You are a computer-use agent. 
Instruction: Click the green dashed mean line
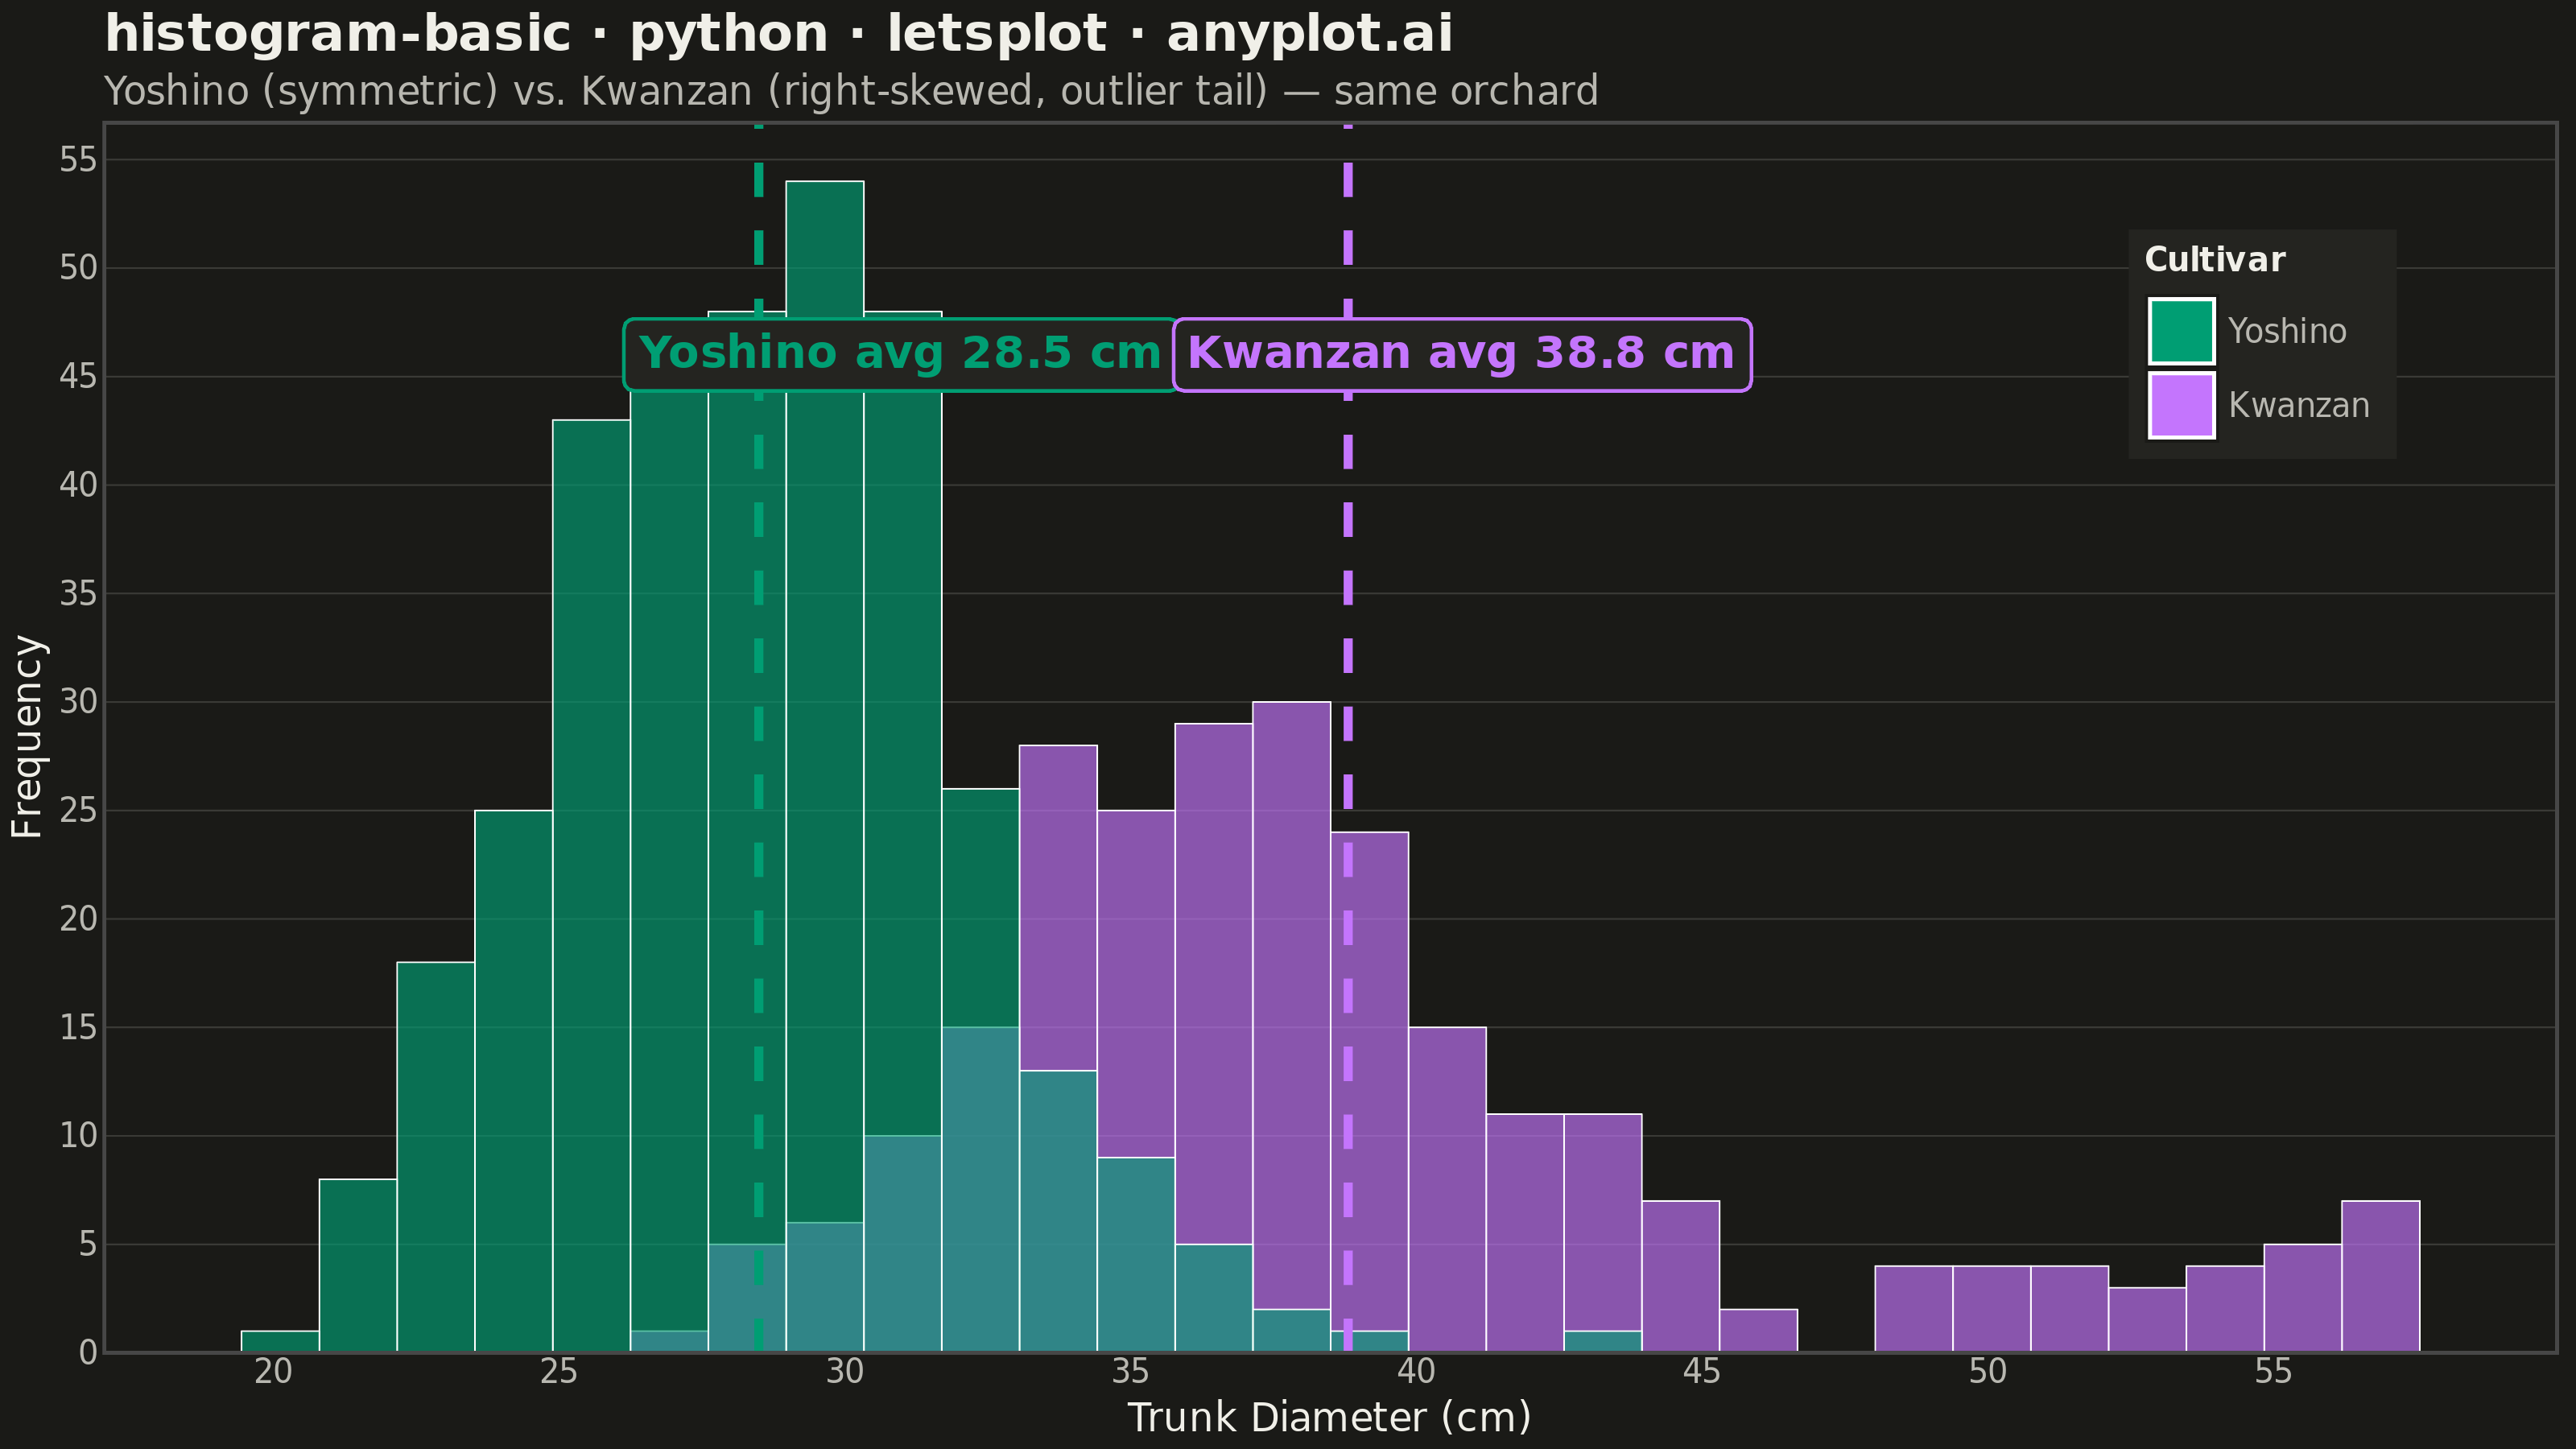pyautogui.click(x=758, y=738)
